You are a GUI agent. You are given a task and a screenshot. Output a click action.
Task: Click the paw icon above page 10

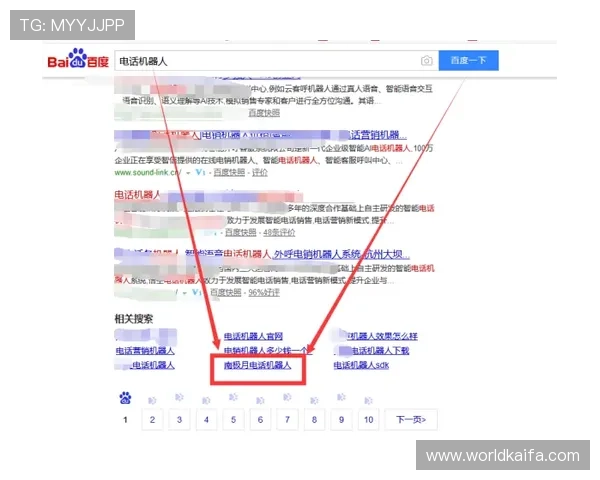[x=368, y=400]
